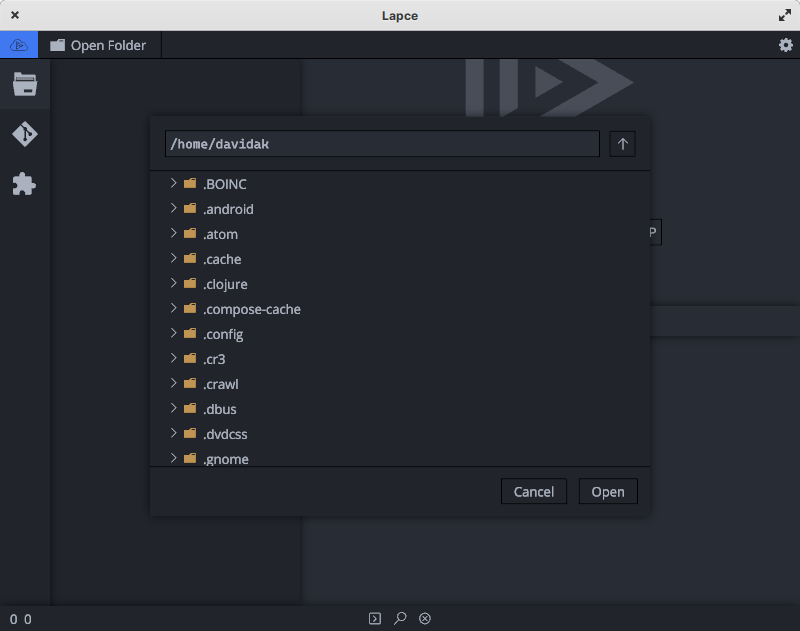
Task: Select the .android folder row
Action: [x=229, y=209]
